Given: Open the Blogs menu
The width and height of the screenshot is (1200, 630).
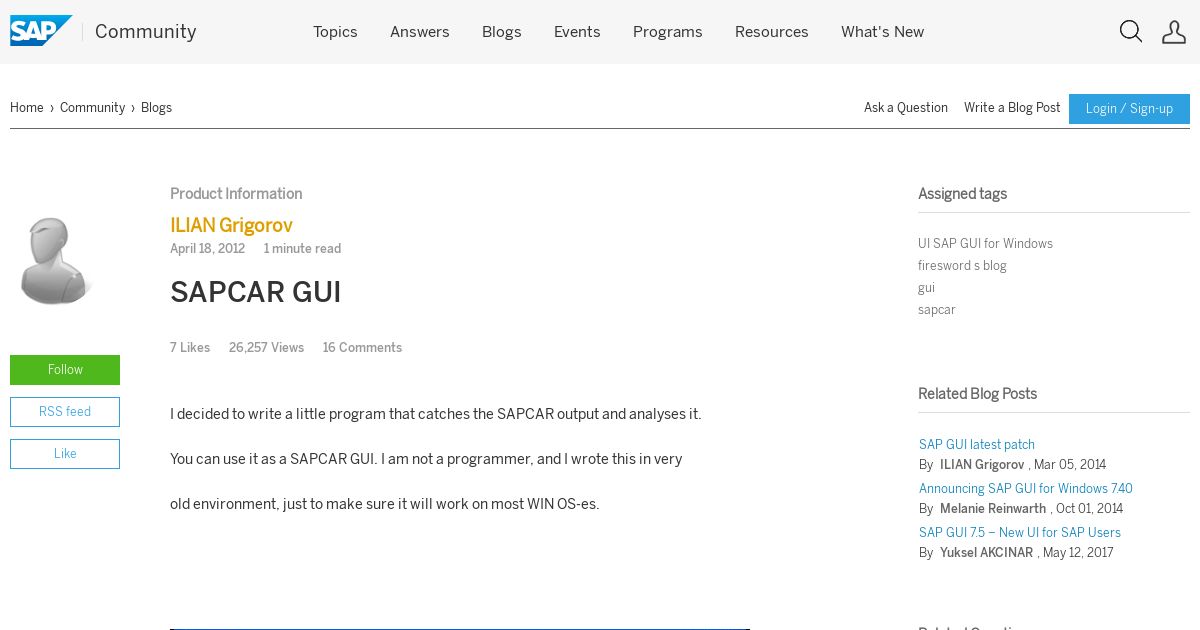Looking at the screenshot, I should tap(502, 32).
